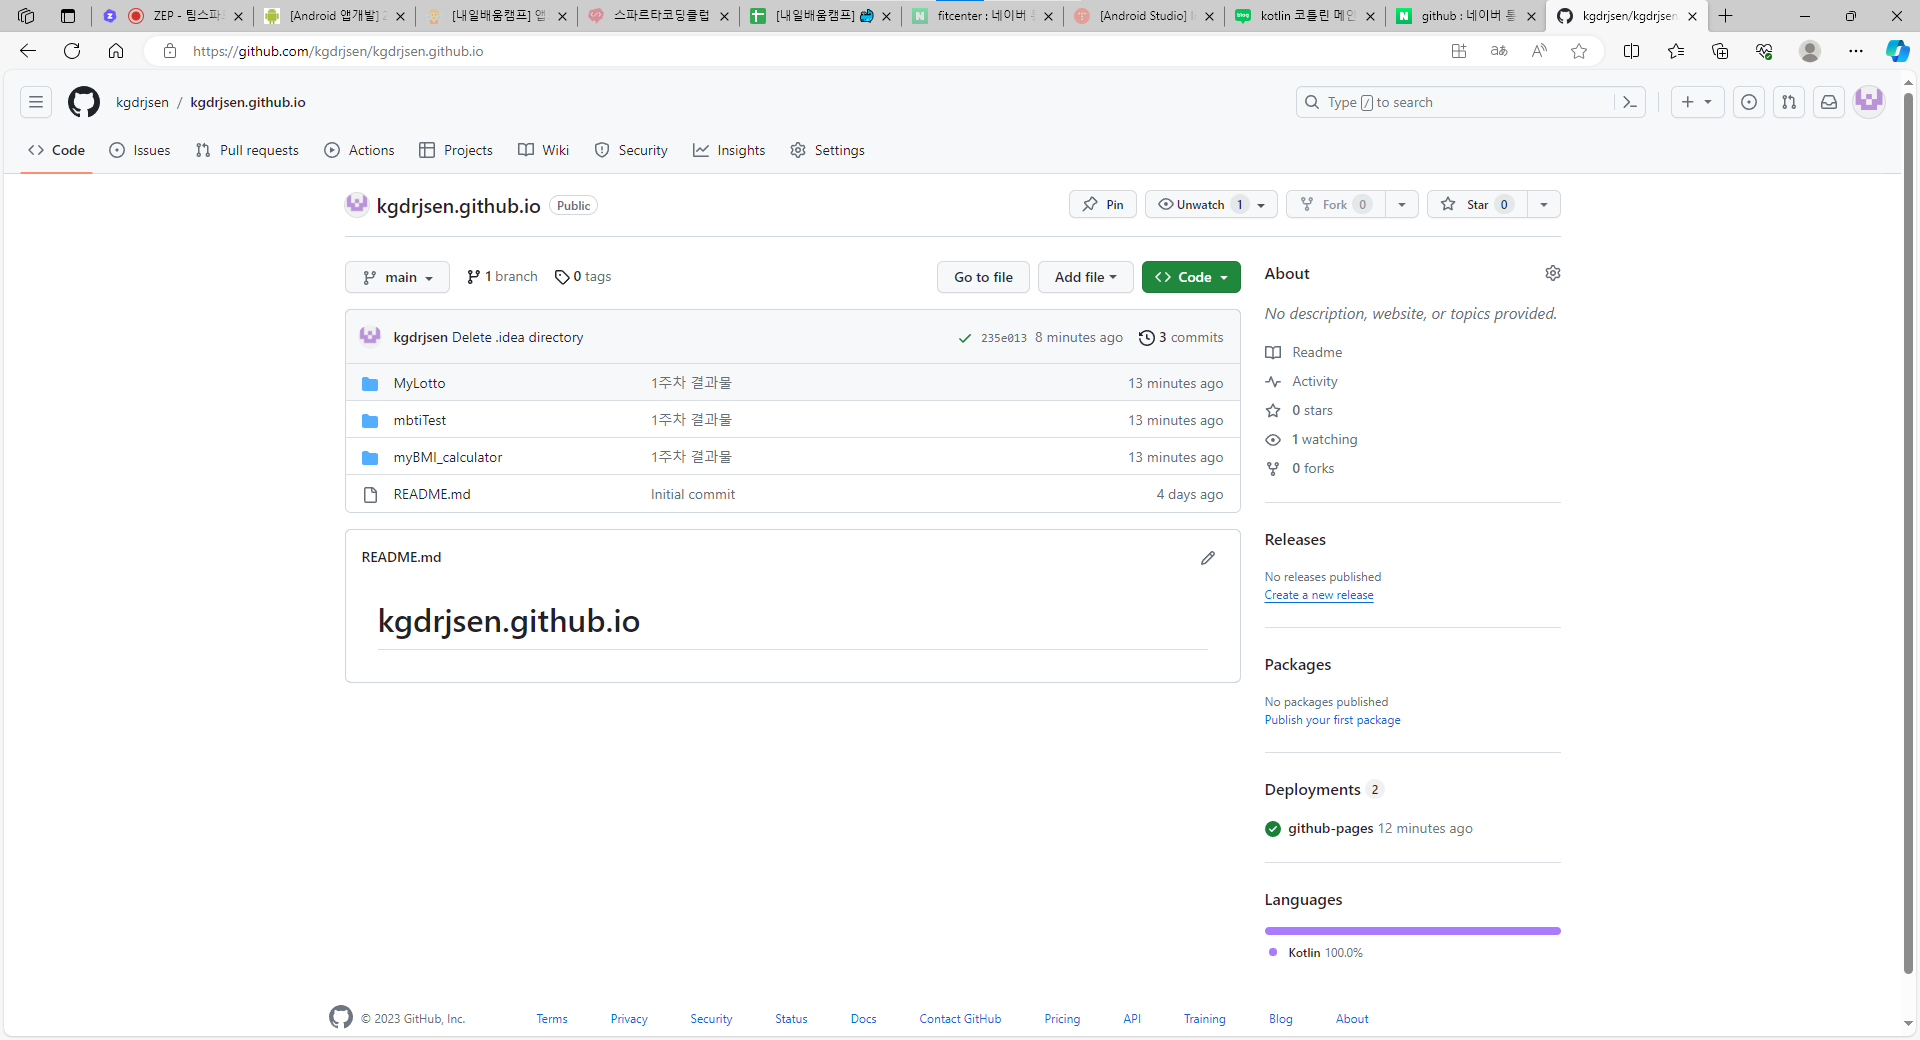Open the MyLotto folder

pyautogui.click(x=419, y=383)
